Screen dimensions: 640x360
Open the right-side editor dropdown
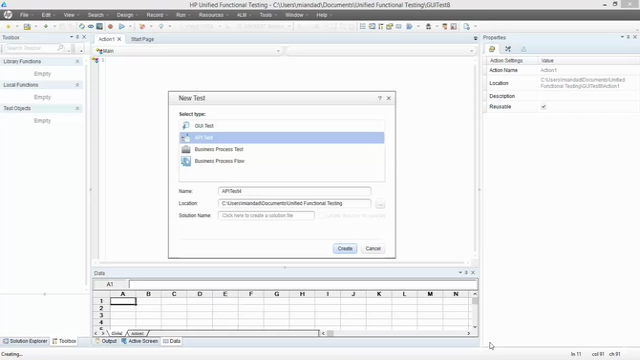click(x=471, y=51)
